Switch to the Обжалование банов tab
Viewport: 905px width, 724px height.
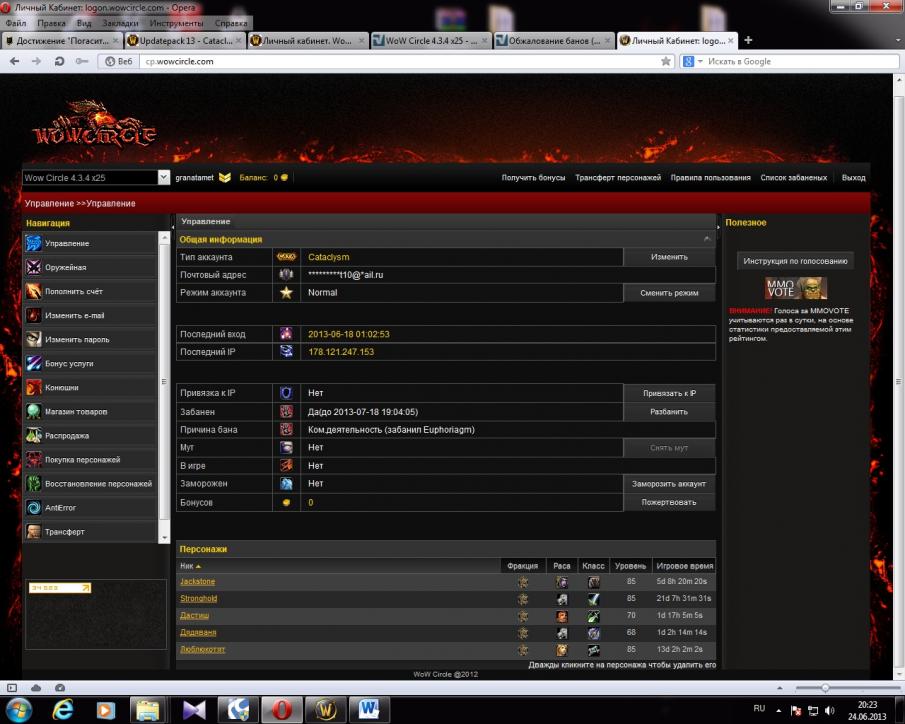pos(554,41)
